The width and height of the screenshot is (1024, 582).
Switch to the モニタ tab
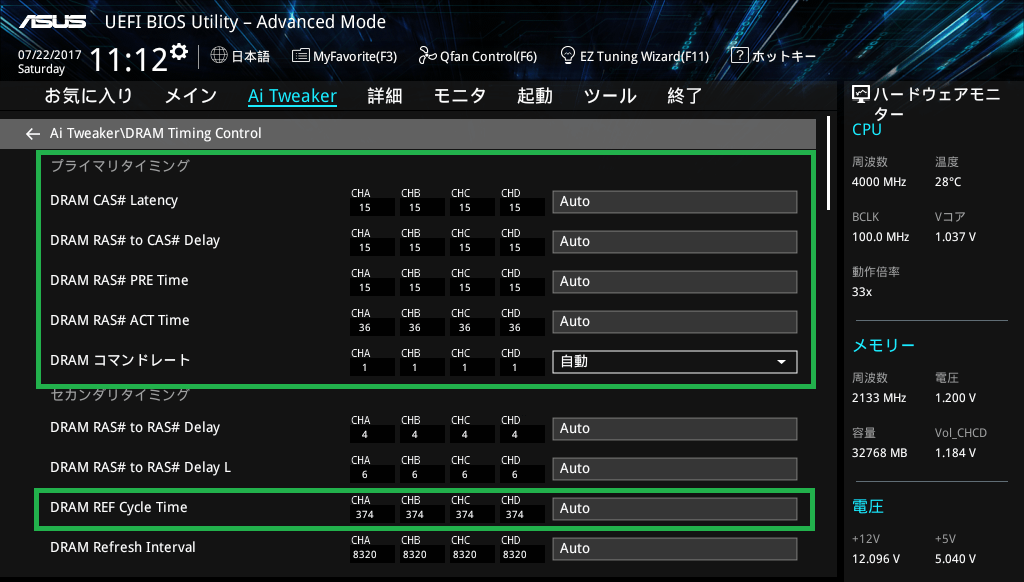coord(460,96)
